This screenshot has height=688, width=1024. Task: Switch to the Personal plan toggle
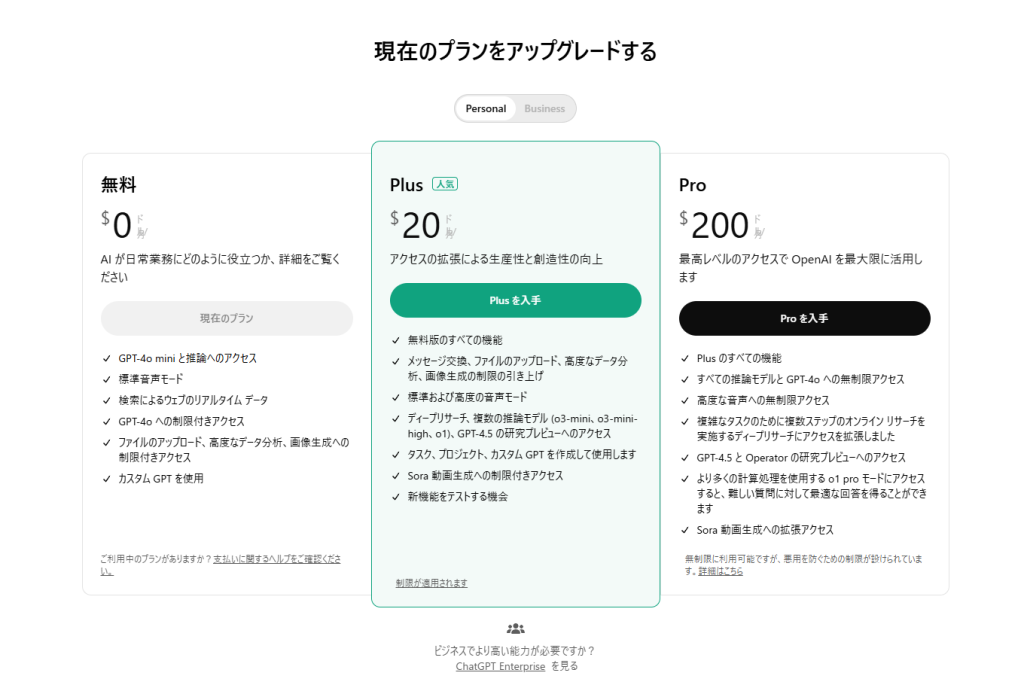tap(485, 108)
